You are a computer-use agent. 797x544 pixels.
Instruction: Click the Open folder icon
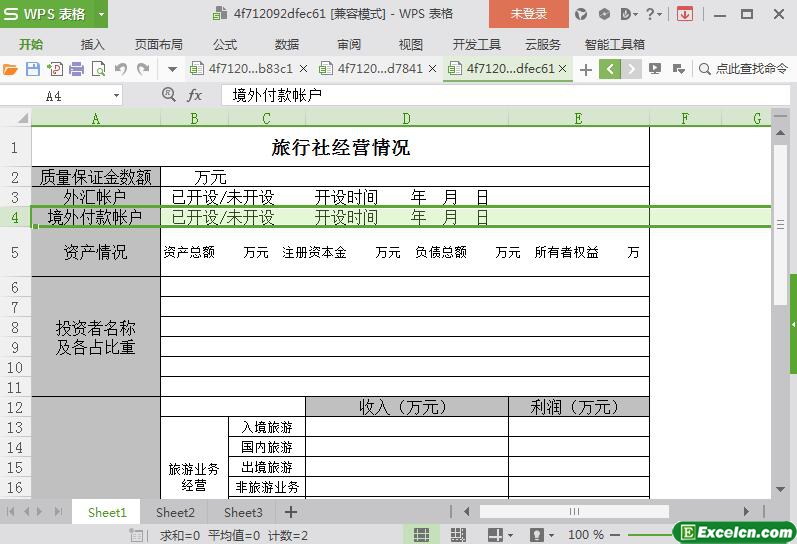[11, 69]
